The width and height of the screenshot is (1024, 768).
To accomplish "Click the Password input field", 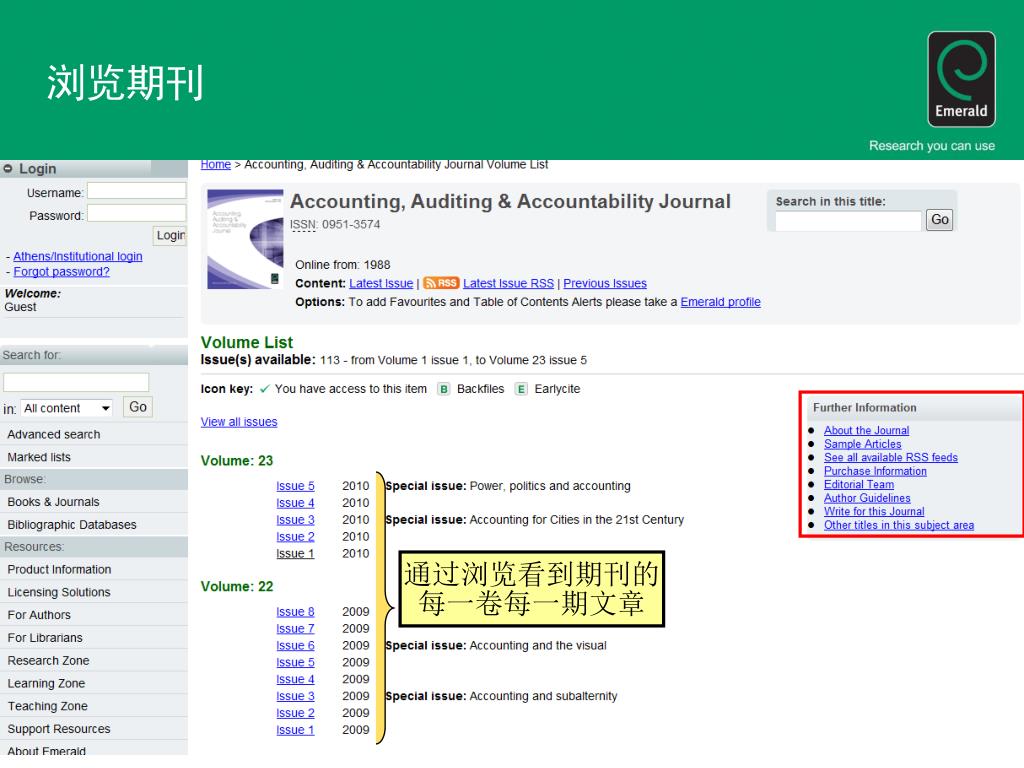I will (x=136, y=214).
